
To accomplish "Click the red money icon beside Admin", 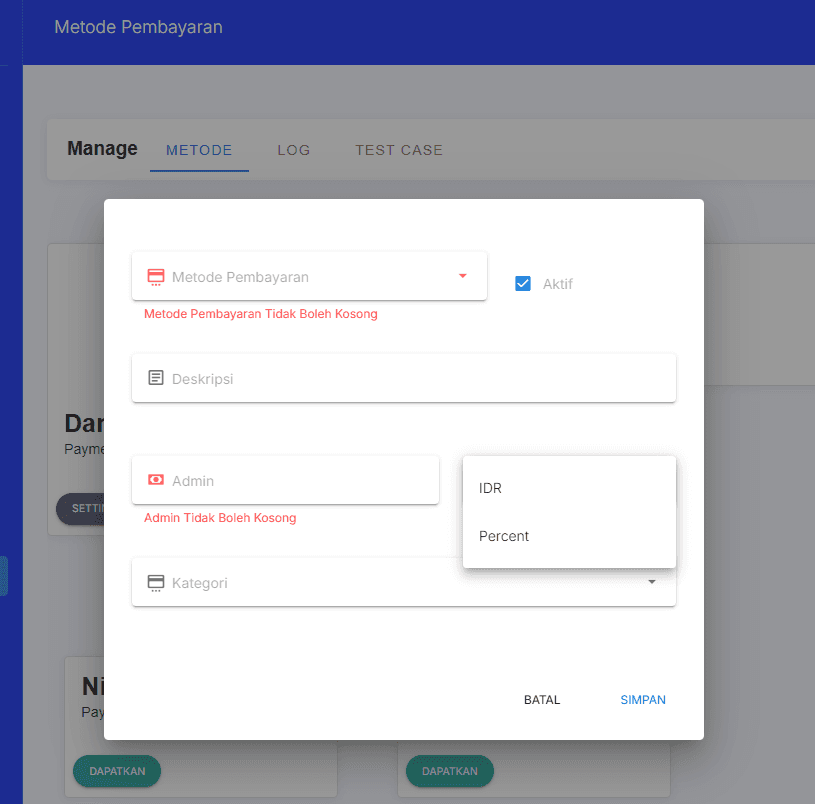I will (x=155, y=480).
